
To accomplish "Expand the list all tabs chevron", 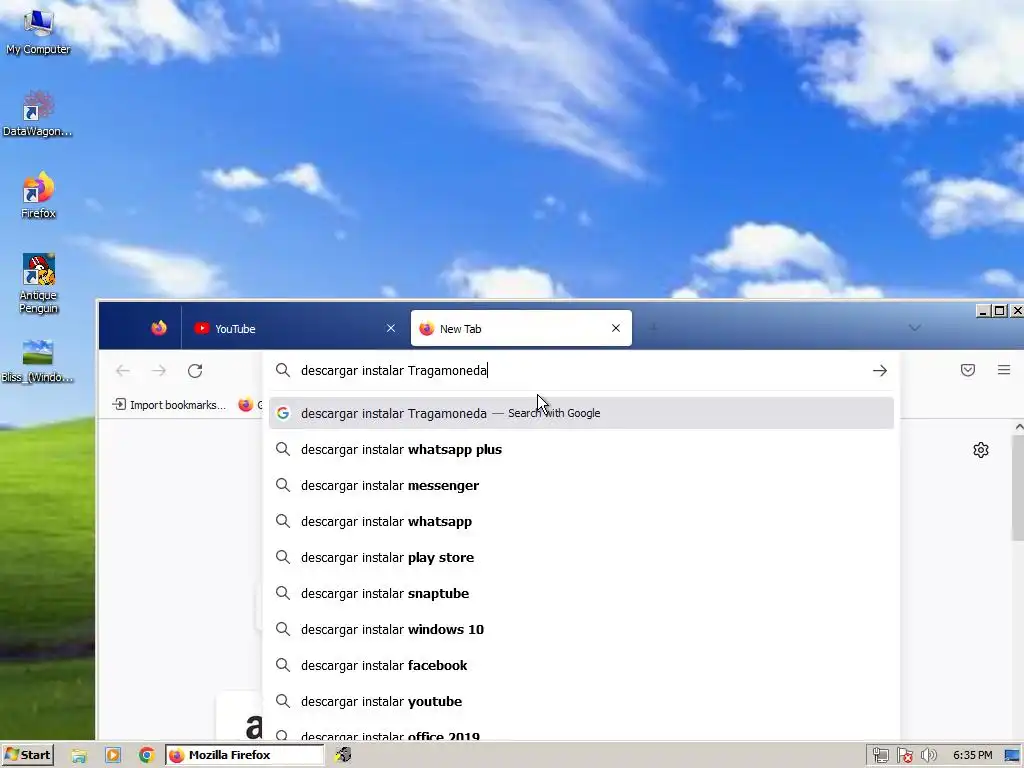I will [914, 328].
